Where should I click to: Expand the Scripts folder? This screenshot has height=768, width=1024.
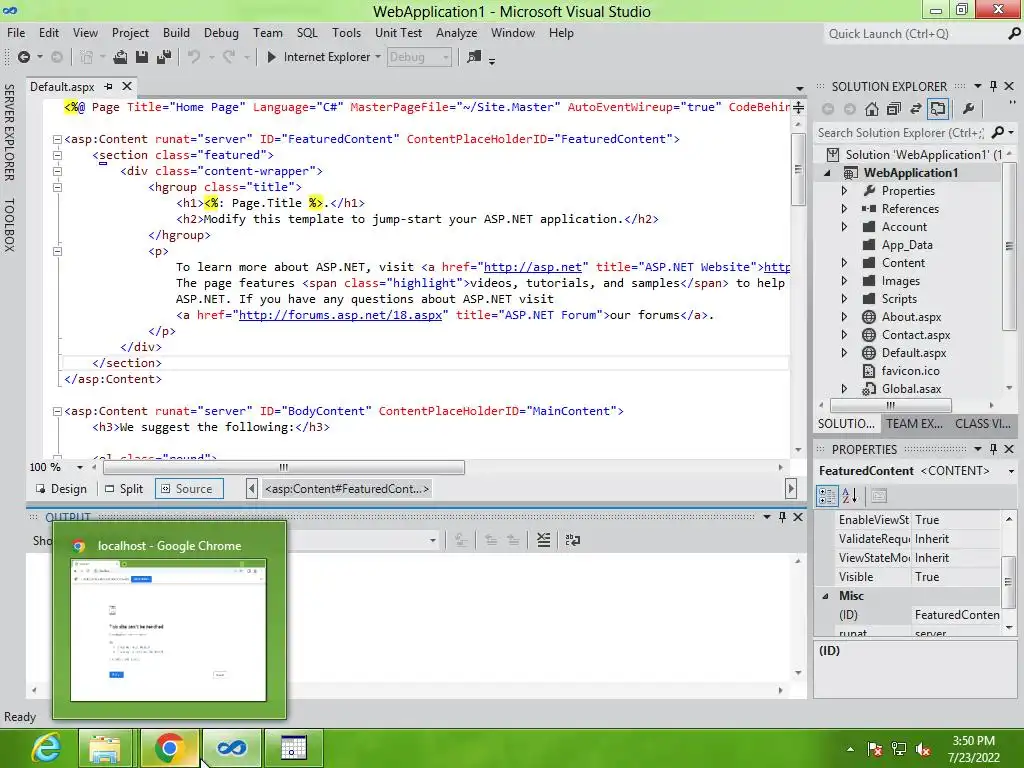844,298
